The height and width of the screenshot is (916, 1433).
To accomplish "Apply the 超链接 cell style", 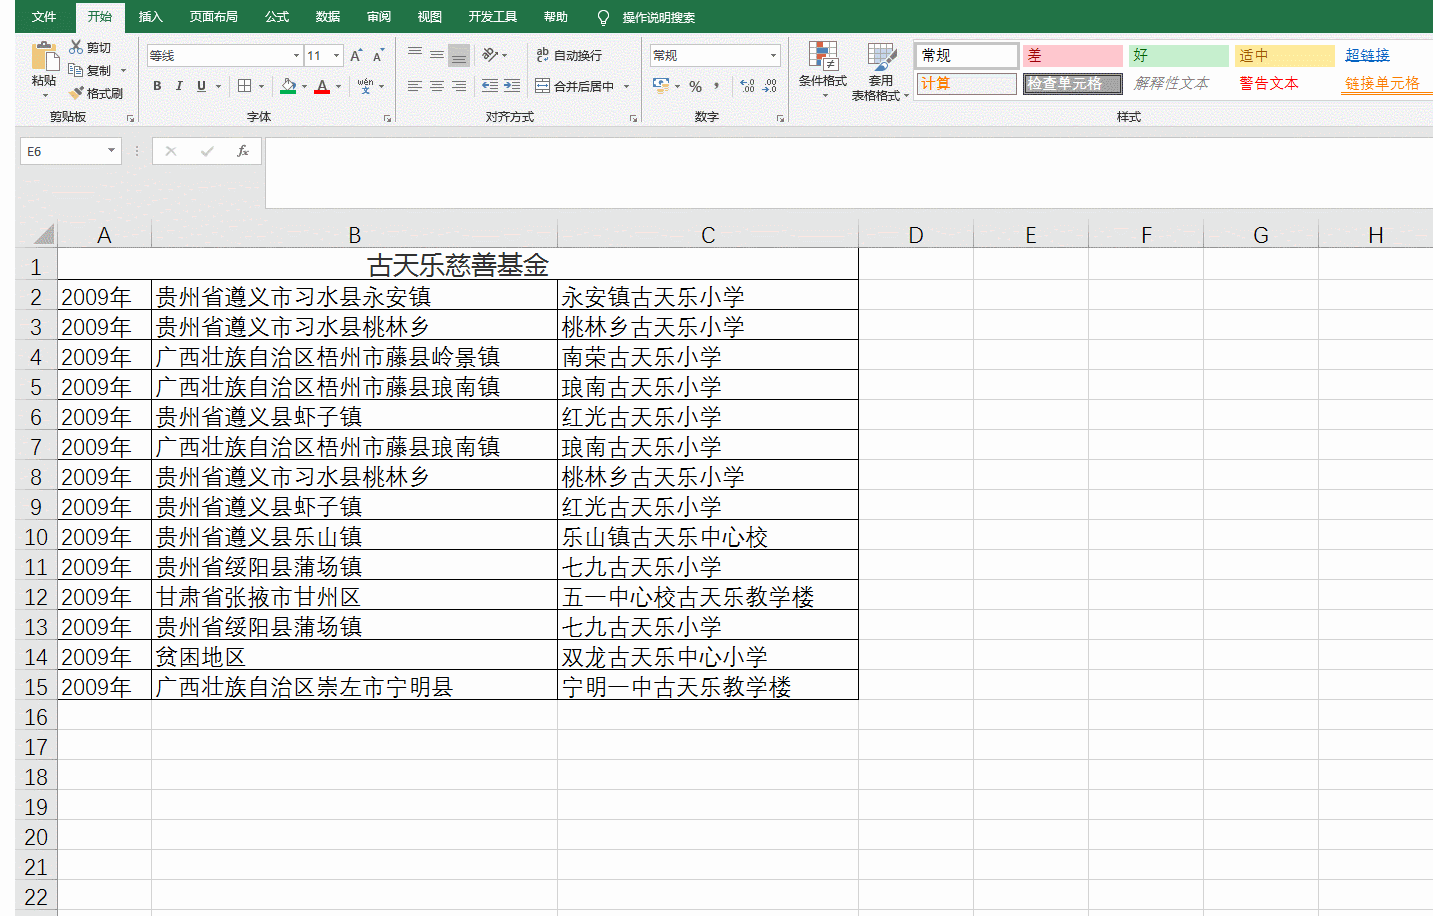I will [1367, 55].
